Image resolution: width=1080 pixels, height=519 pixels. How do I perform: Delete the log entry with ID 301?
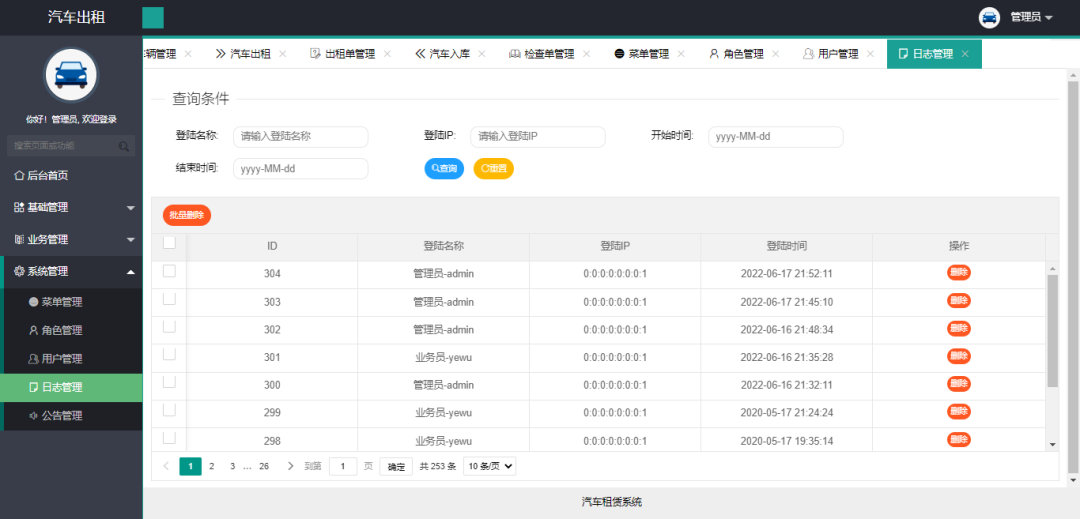pos(959,356)
